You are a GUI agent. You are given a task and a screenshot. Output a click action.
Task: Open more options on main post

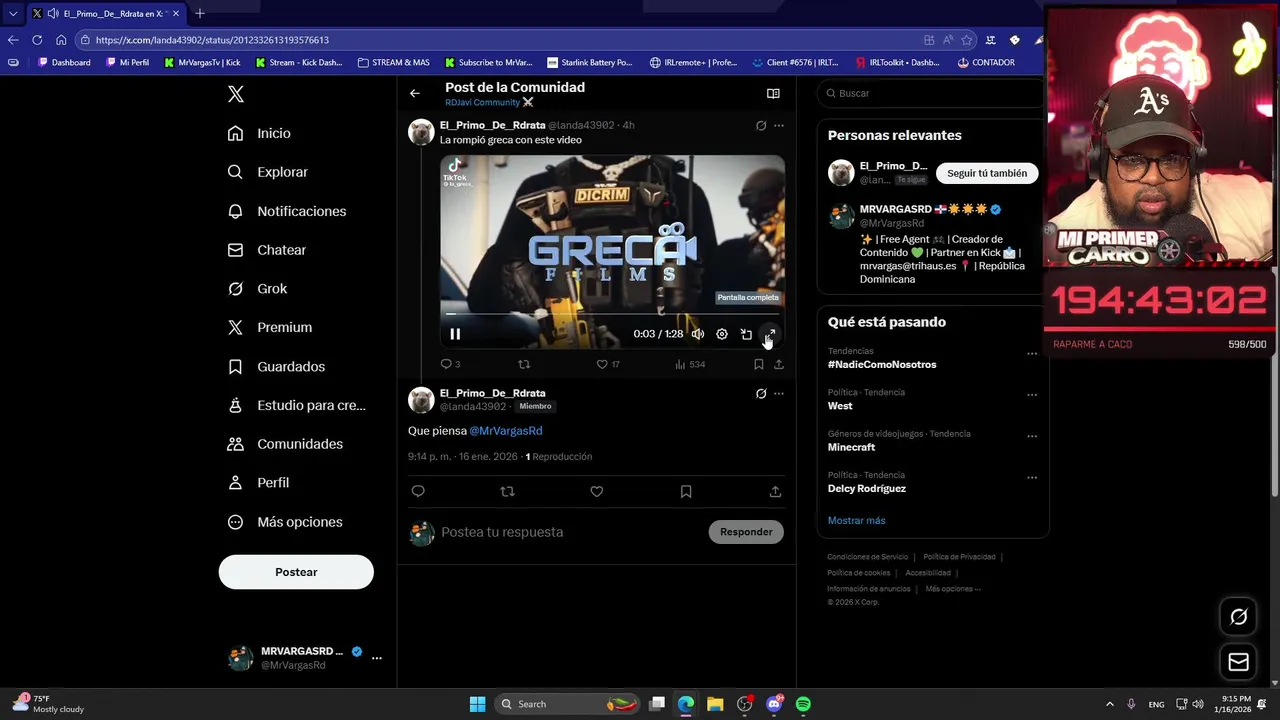(x=779, y=394)
